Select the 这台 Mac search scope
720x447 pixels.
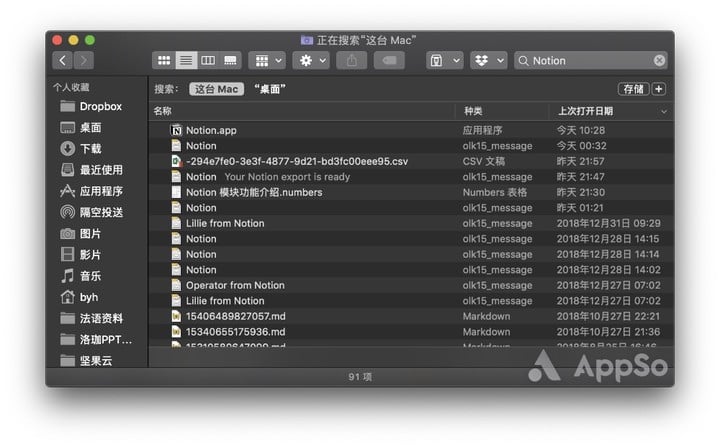tap(216, 89)
